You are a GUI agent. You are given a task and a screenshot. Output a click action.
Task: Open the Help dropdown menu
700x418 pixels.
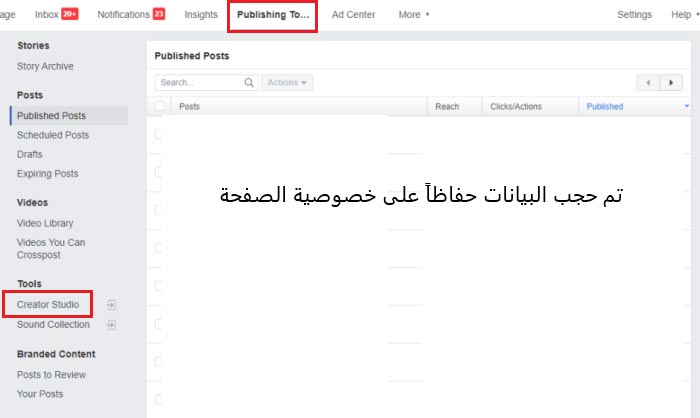click(685, 15)
